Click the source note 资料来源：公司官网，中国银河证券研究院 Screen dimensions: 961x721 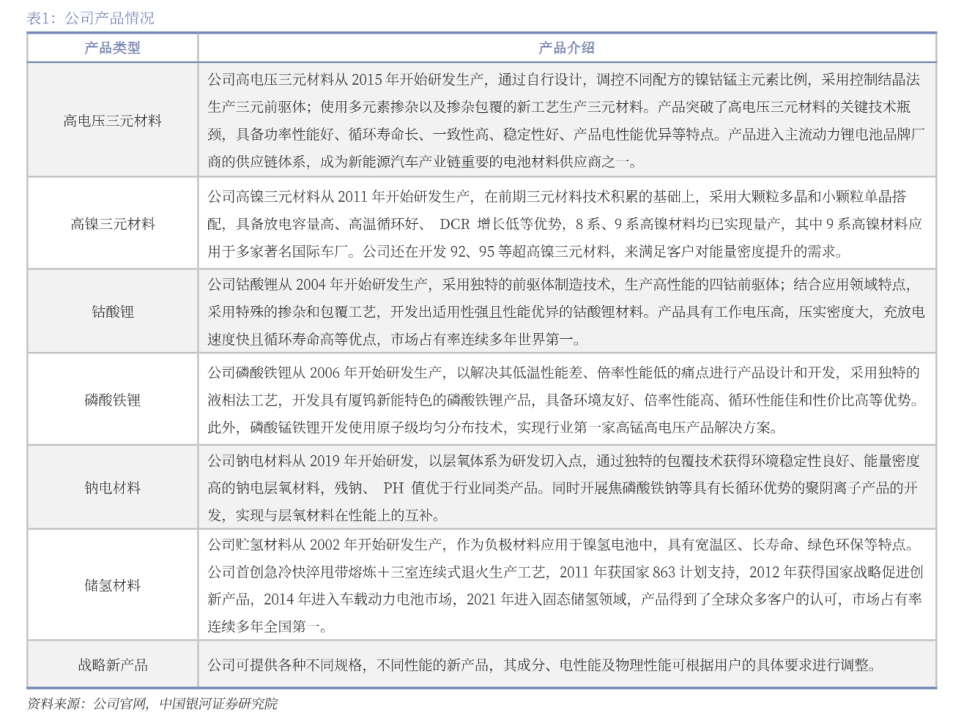[152, 703]
